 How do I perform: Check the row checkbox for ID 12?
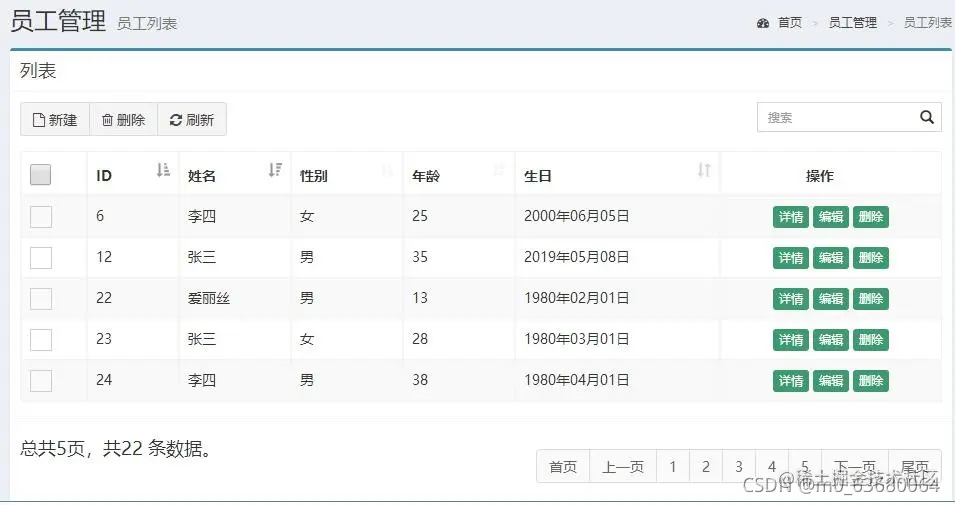coord(41,258)
